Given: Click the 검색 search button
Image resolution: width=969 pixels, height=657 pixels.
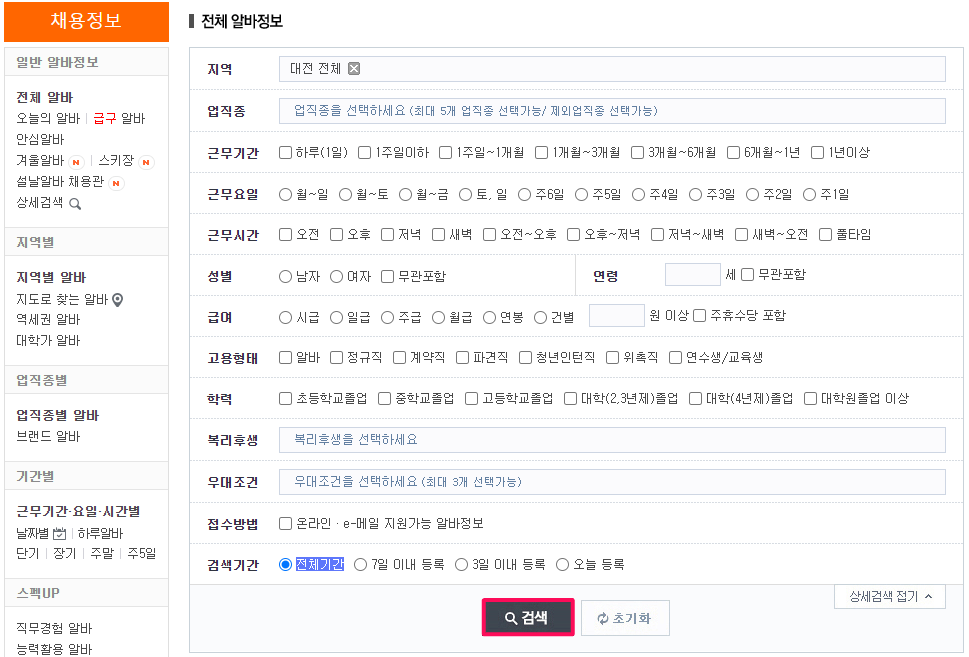Looking at the screenshot, I should click(x=528, y=617).
